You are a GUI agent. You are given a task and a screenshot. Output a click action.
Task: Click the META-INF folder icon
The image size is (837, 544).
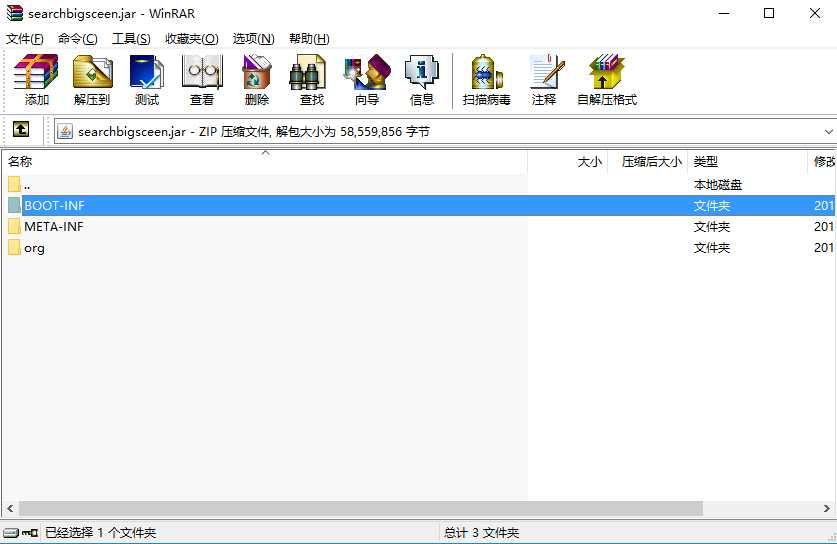pyautogui.click(x=14, y=226)
